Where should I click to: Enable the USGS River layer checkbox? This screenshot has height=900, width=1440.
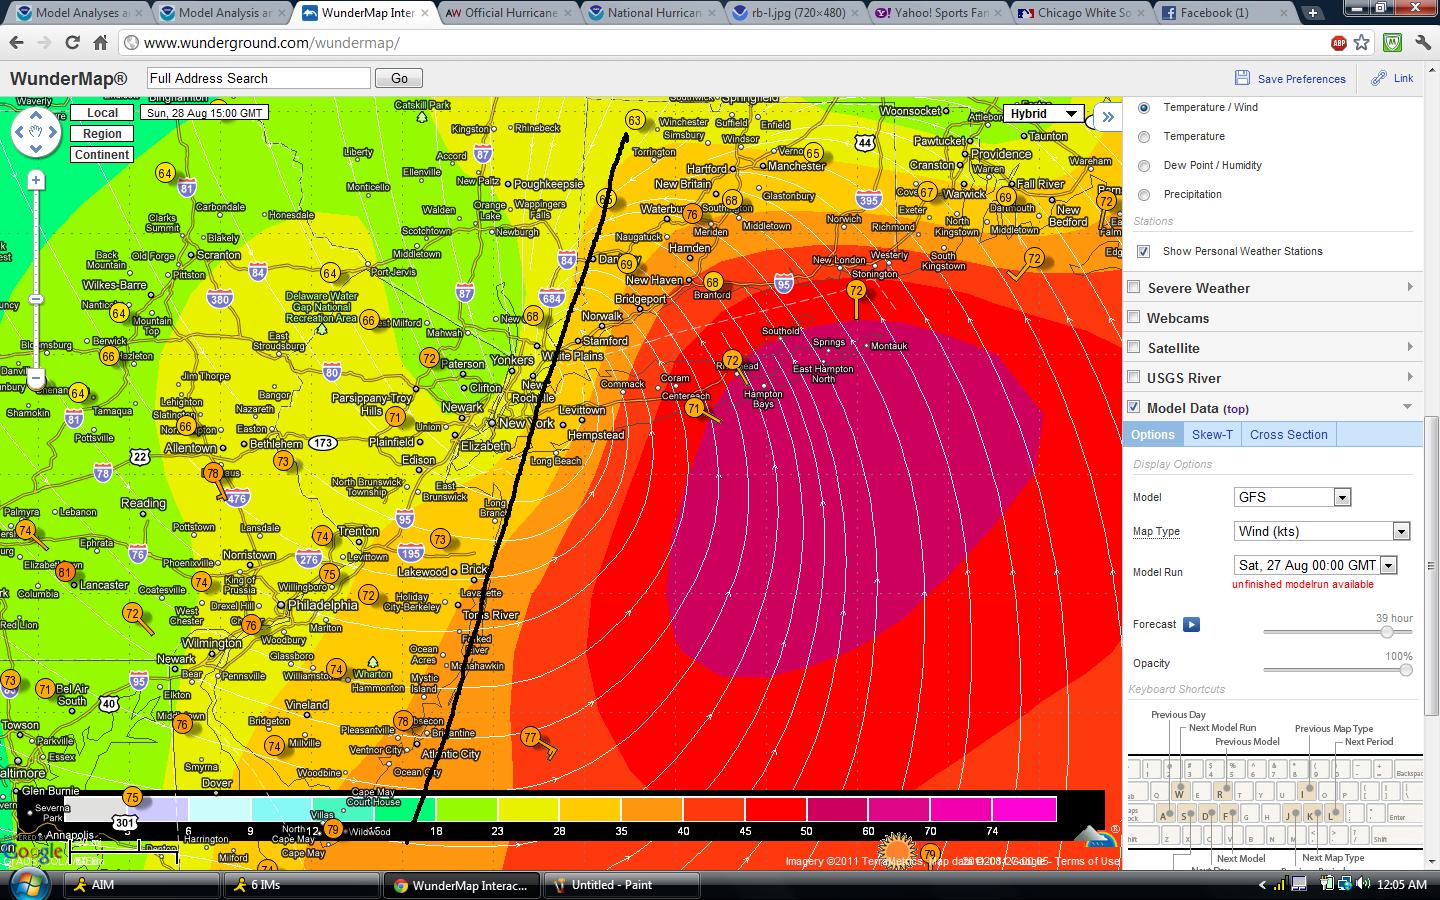(x=1134, y=377)
